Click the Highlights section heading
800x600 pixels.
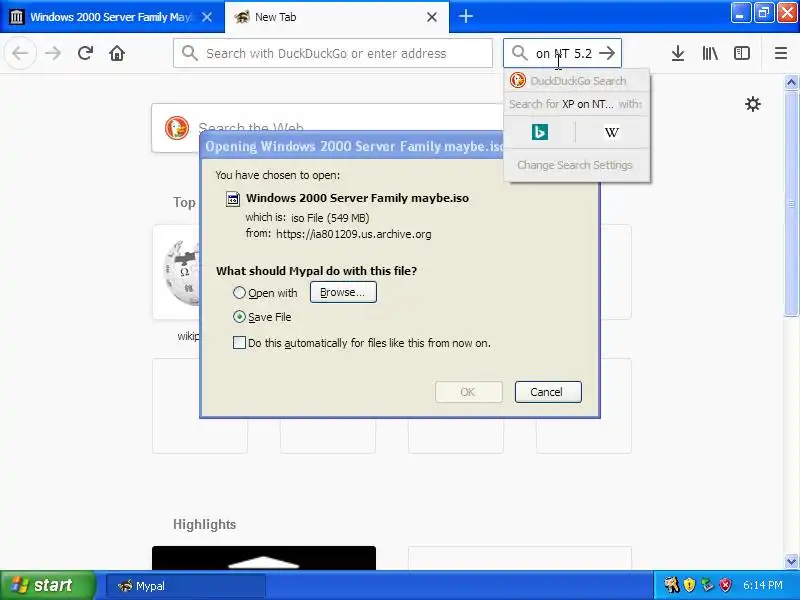pyautogui.click(x=205, y=524)
